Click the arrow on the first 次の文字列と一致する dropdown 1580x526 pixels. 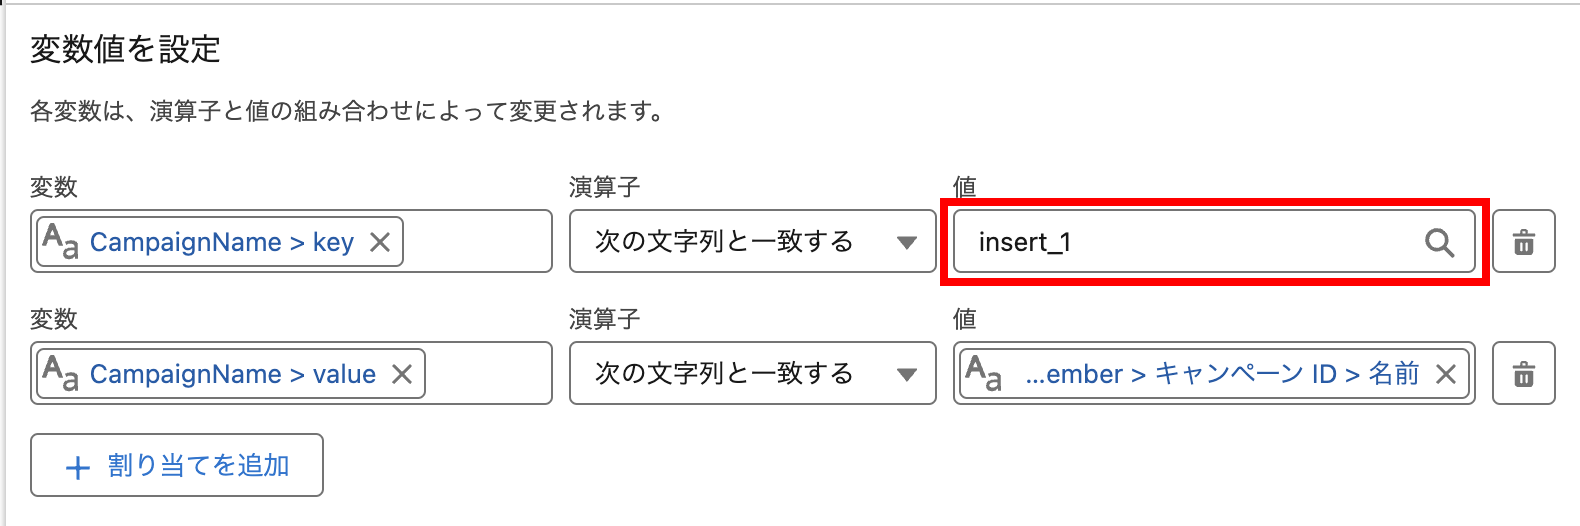[x=906, y=242]
